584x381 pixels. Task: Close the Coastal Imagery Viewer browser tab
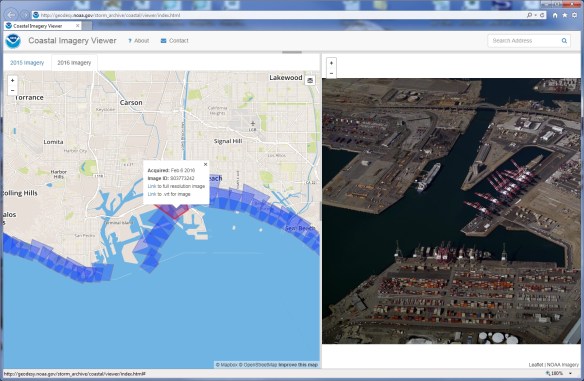(77, 26)
